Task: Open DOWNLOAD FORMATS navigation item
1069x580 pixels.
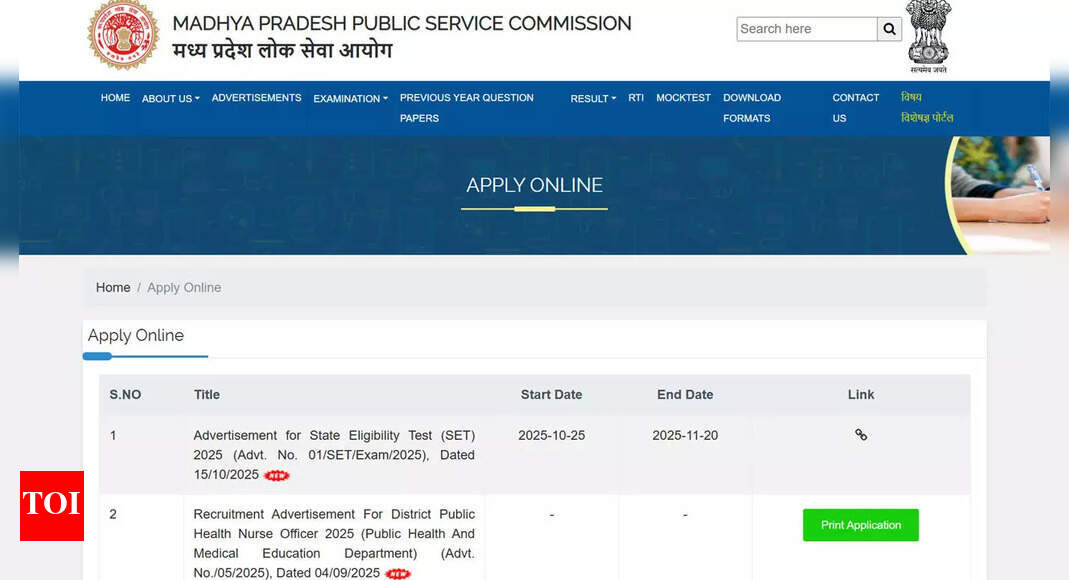Action: pos(752,108)
